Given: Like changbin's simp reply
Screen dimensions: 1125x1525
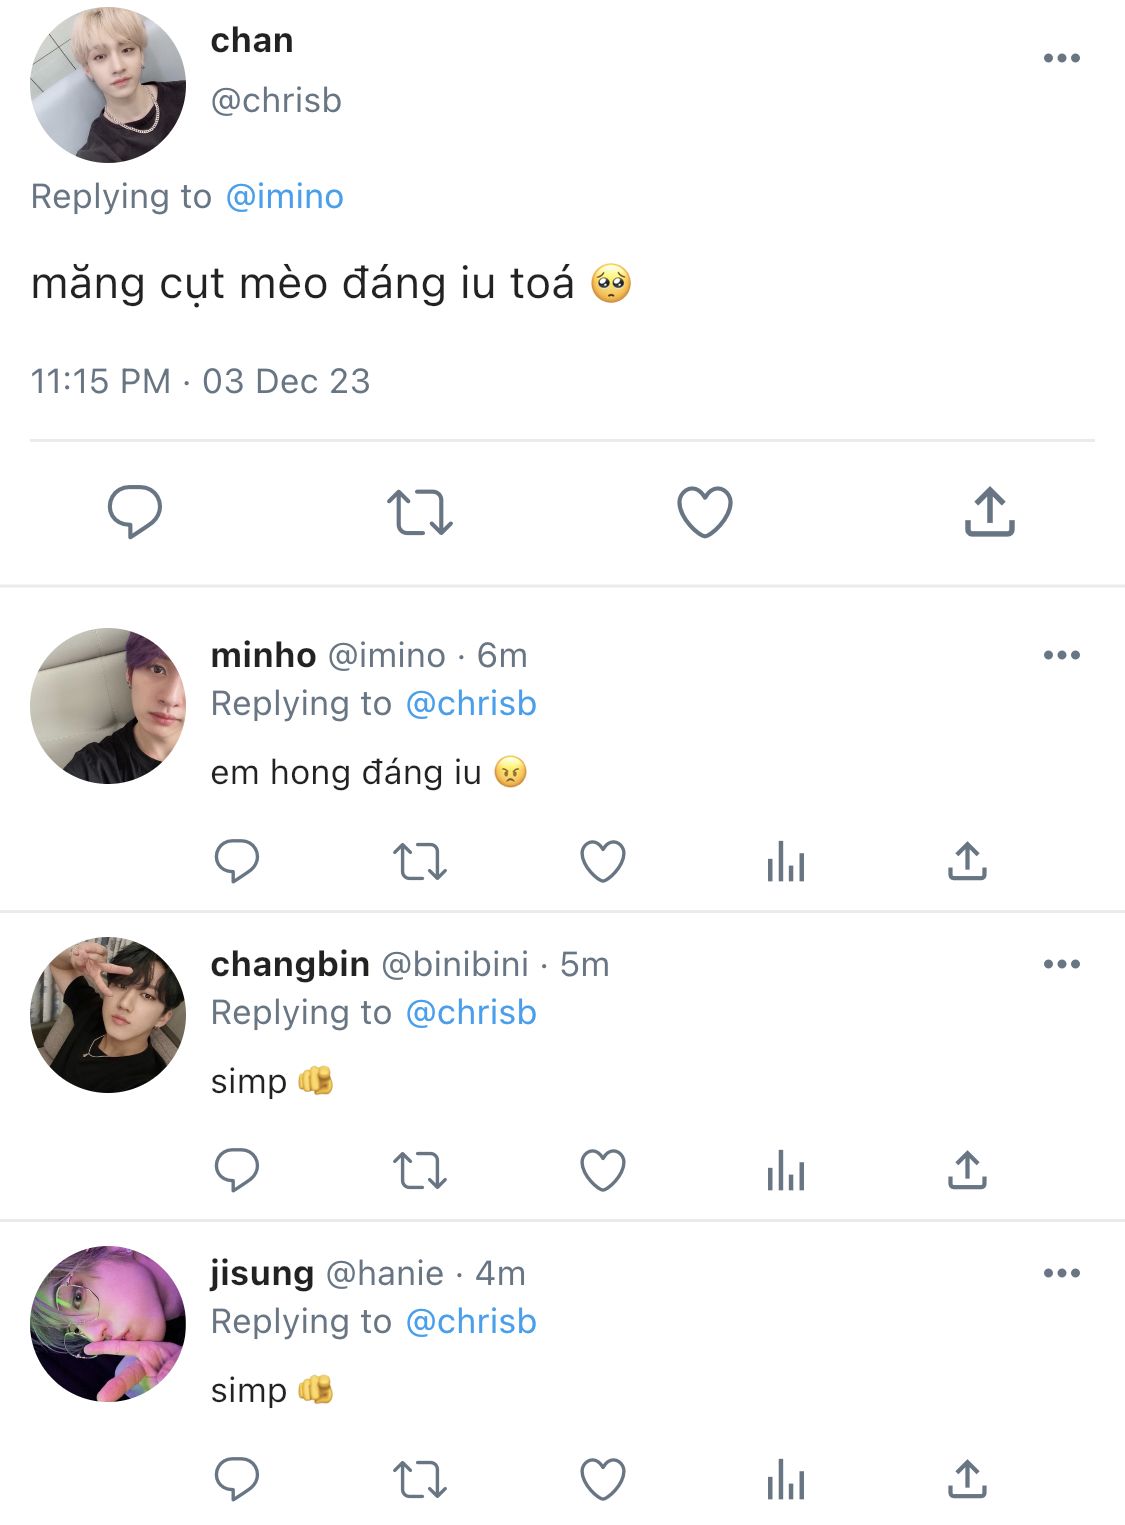Looking at the screenshot, I should [x=603, y=1170].
